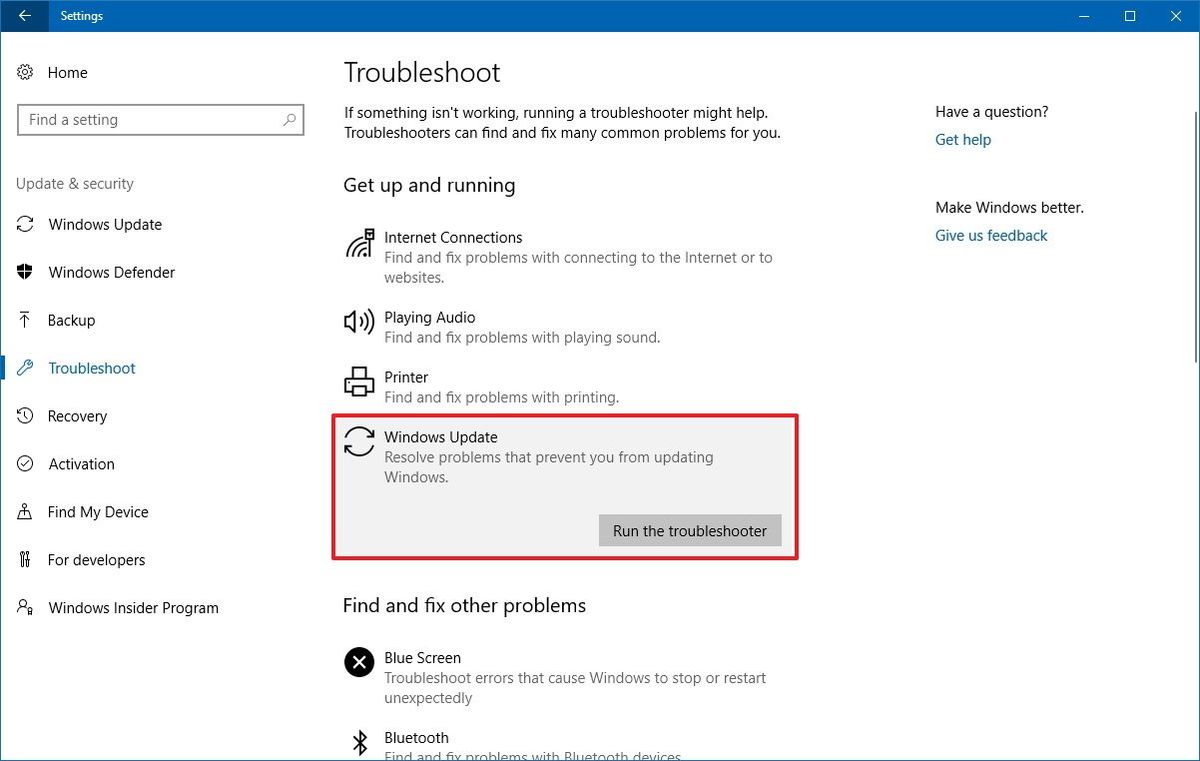Select the Windows Defender shield icon
Screen dimensions: 1200x761
25,272
